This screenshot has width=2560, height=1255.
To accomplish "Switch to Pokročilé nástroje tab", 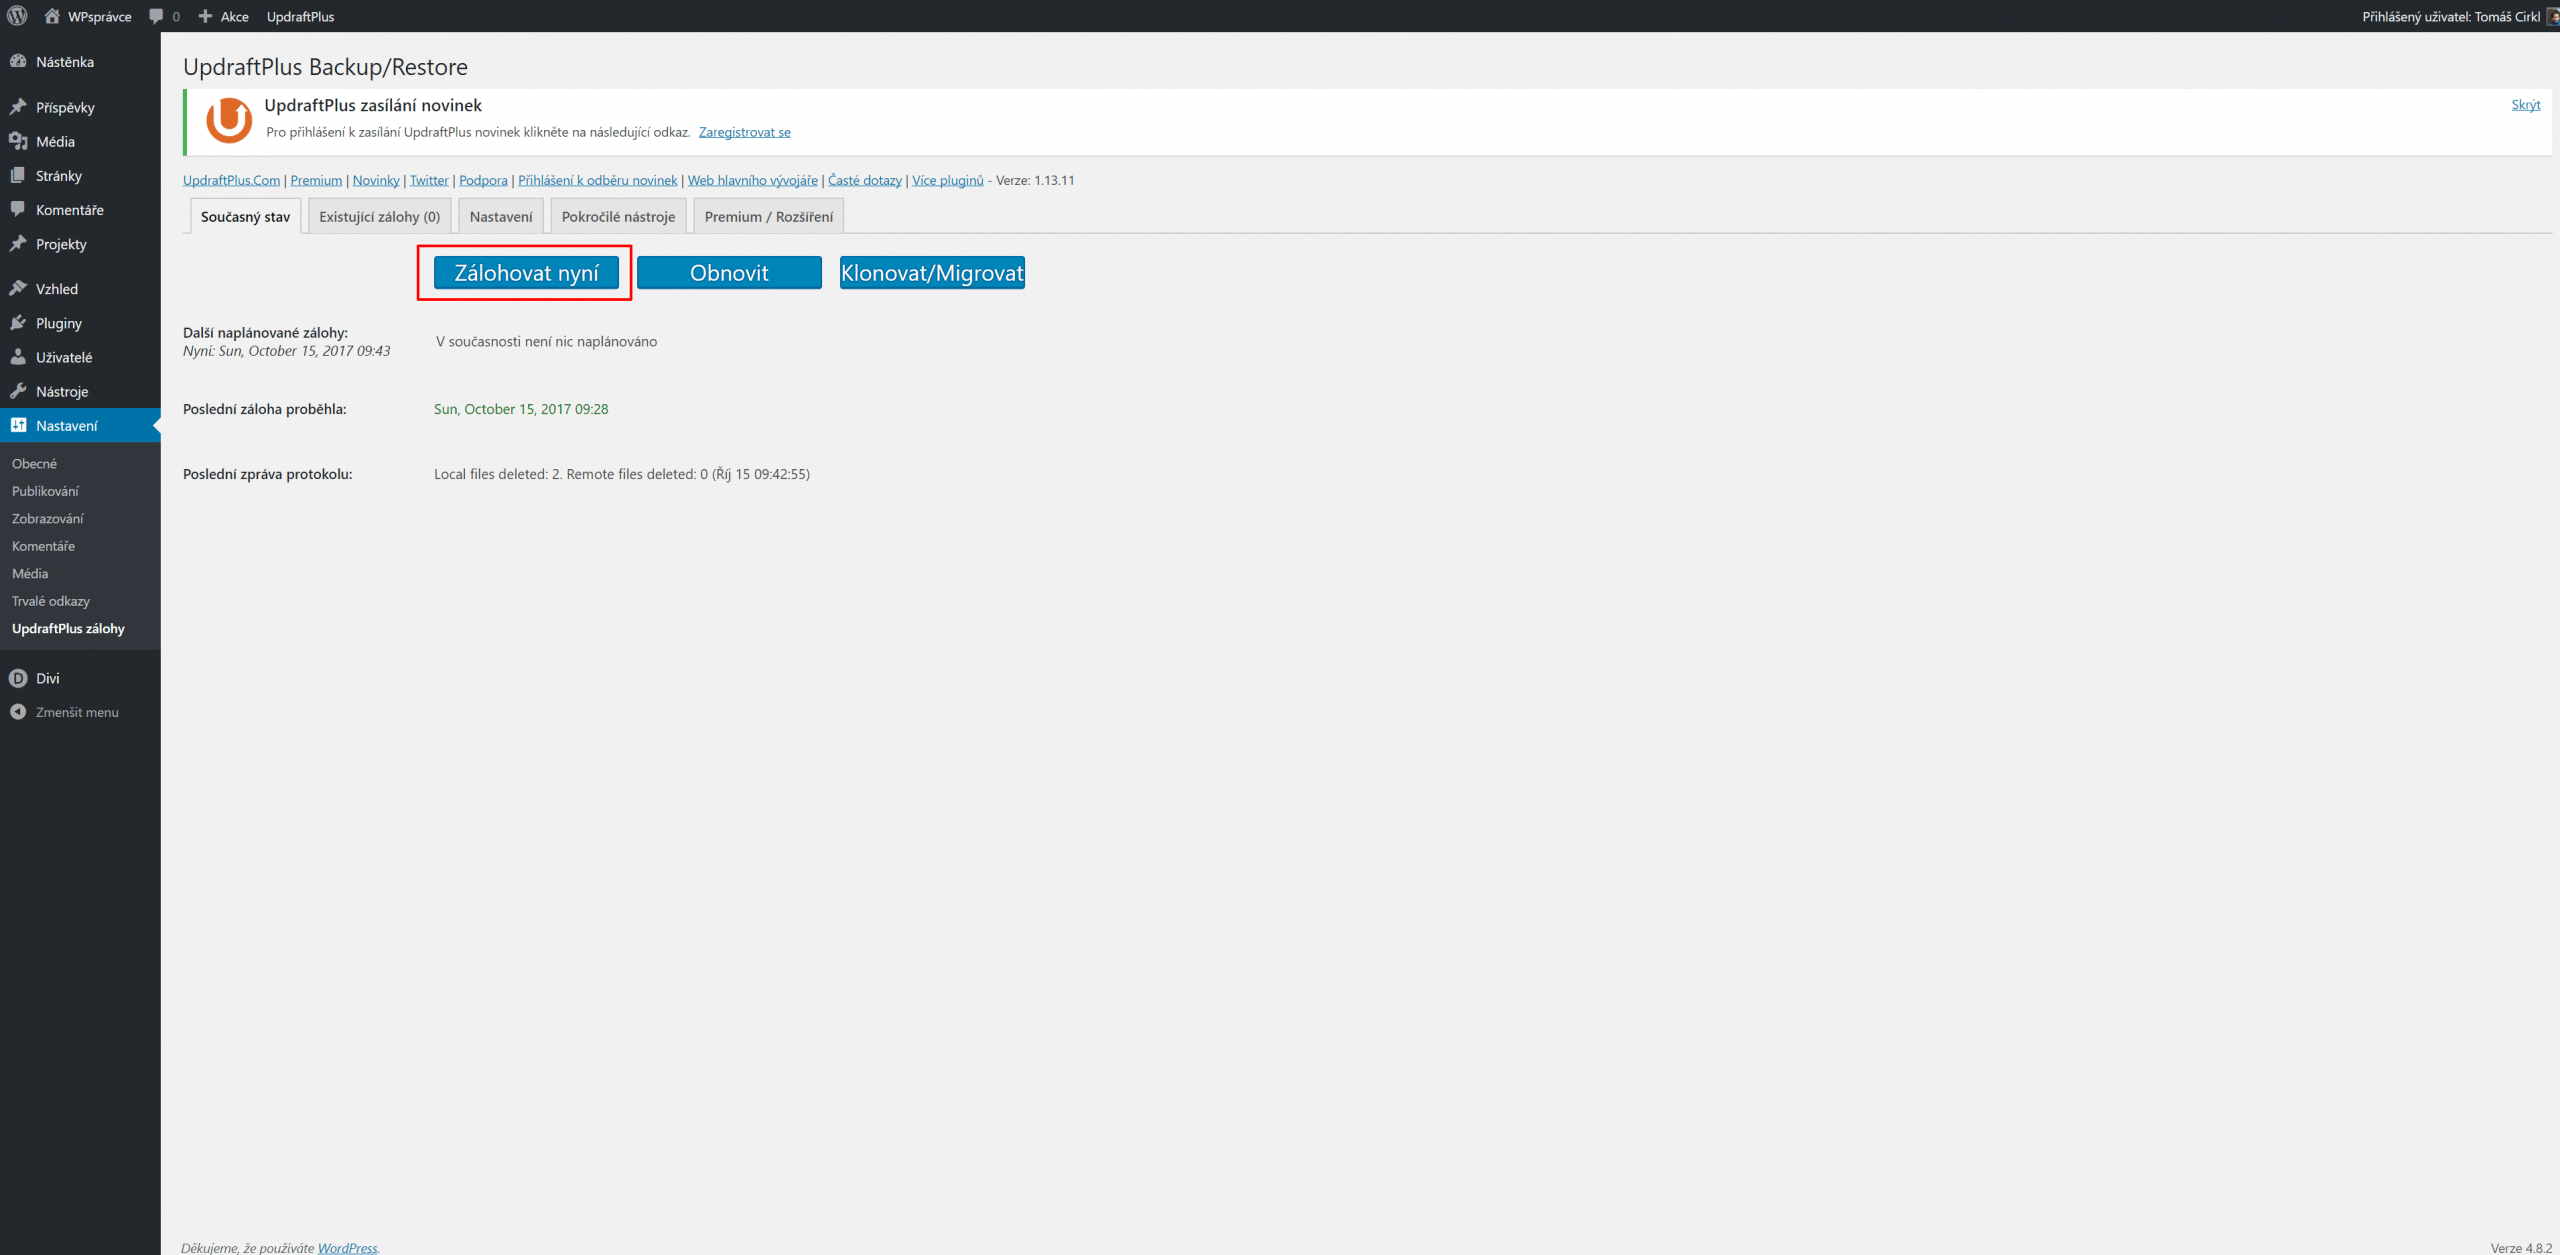I will pyautogui.click(x=618, y=216).
